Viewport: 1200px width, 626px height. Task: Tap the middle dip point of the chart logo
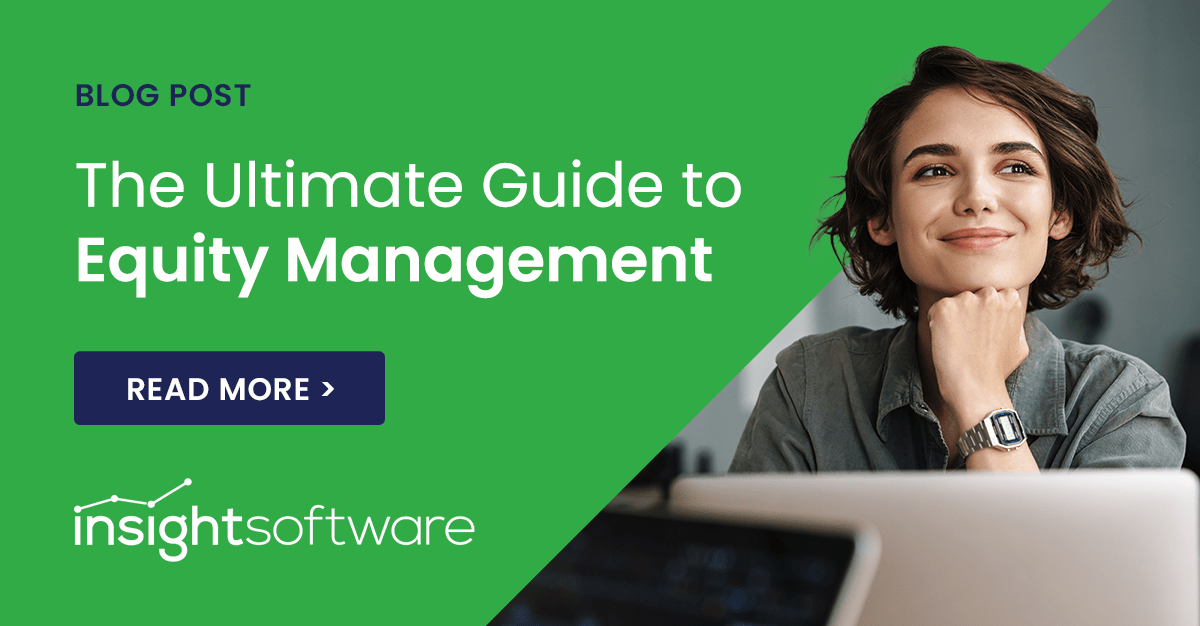click(150, 502)
